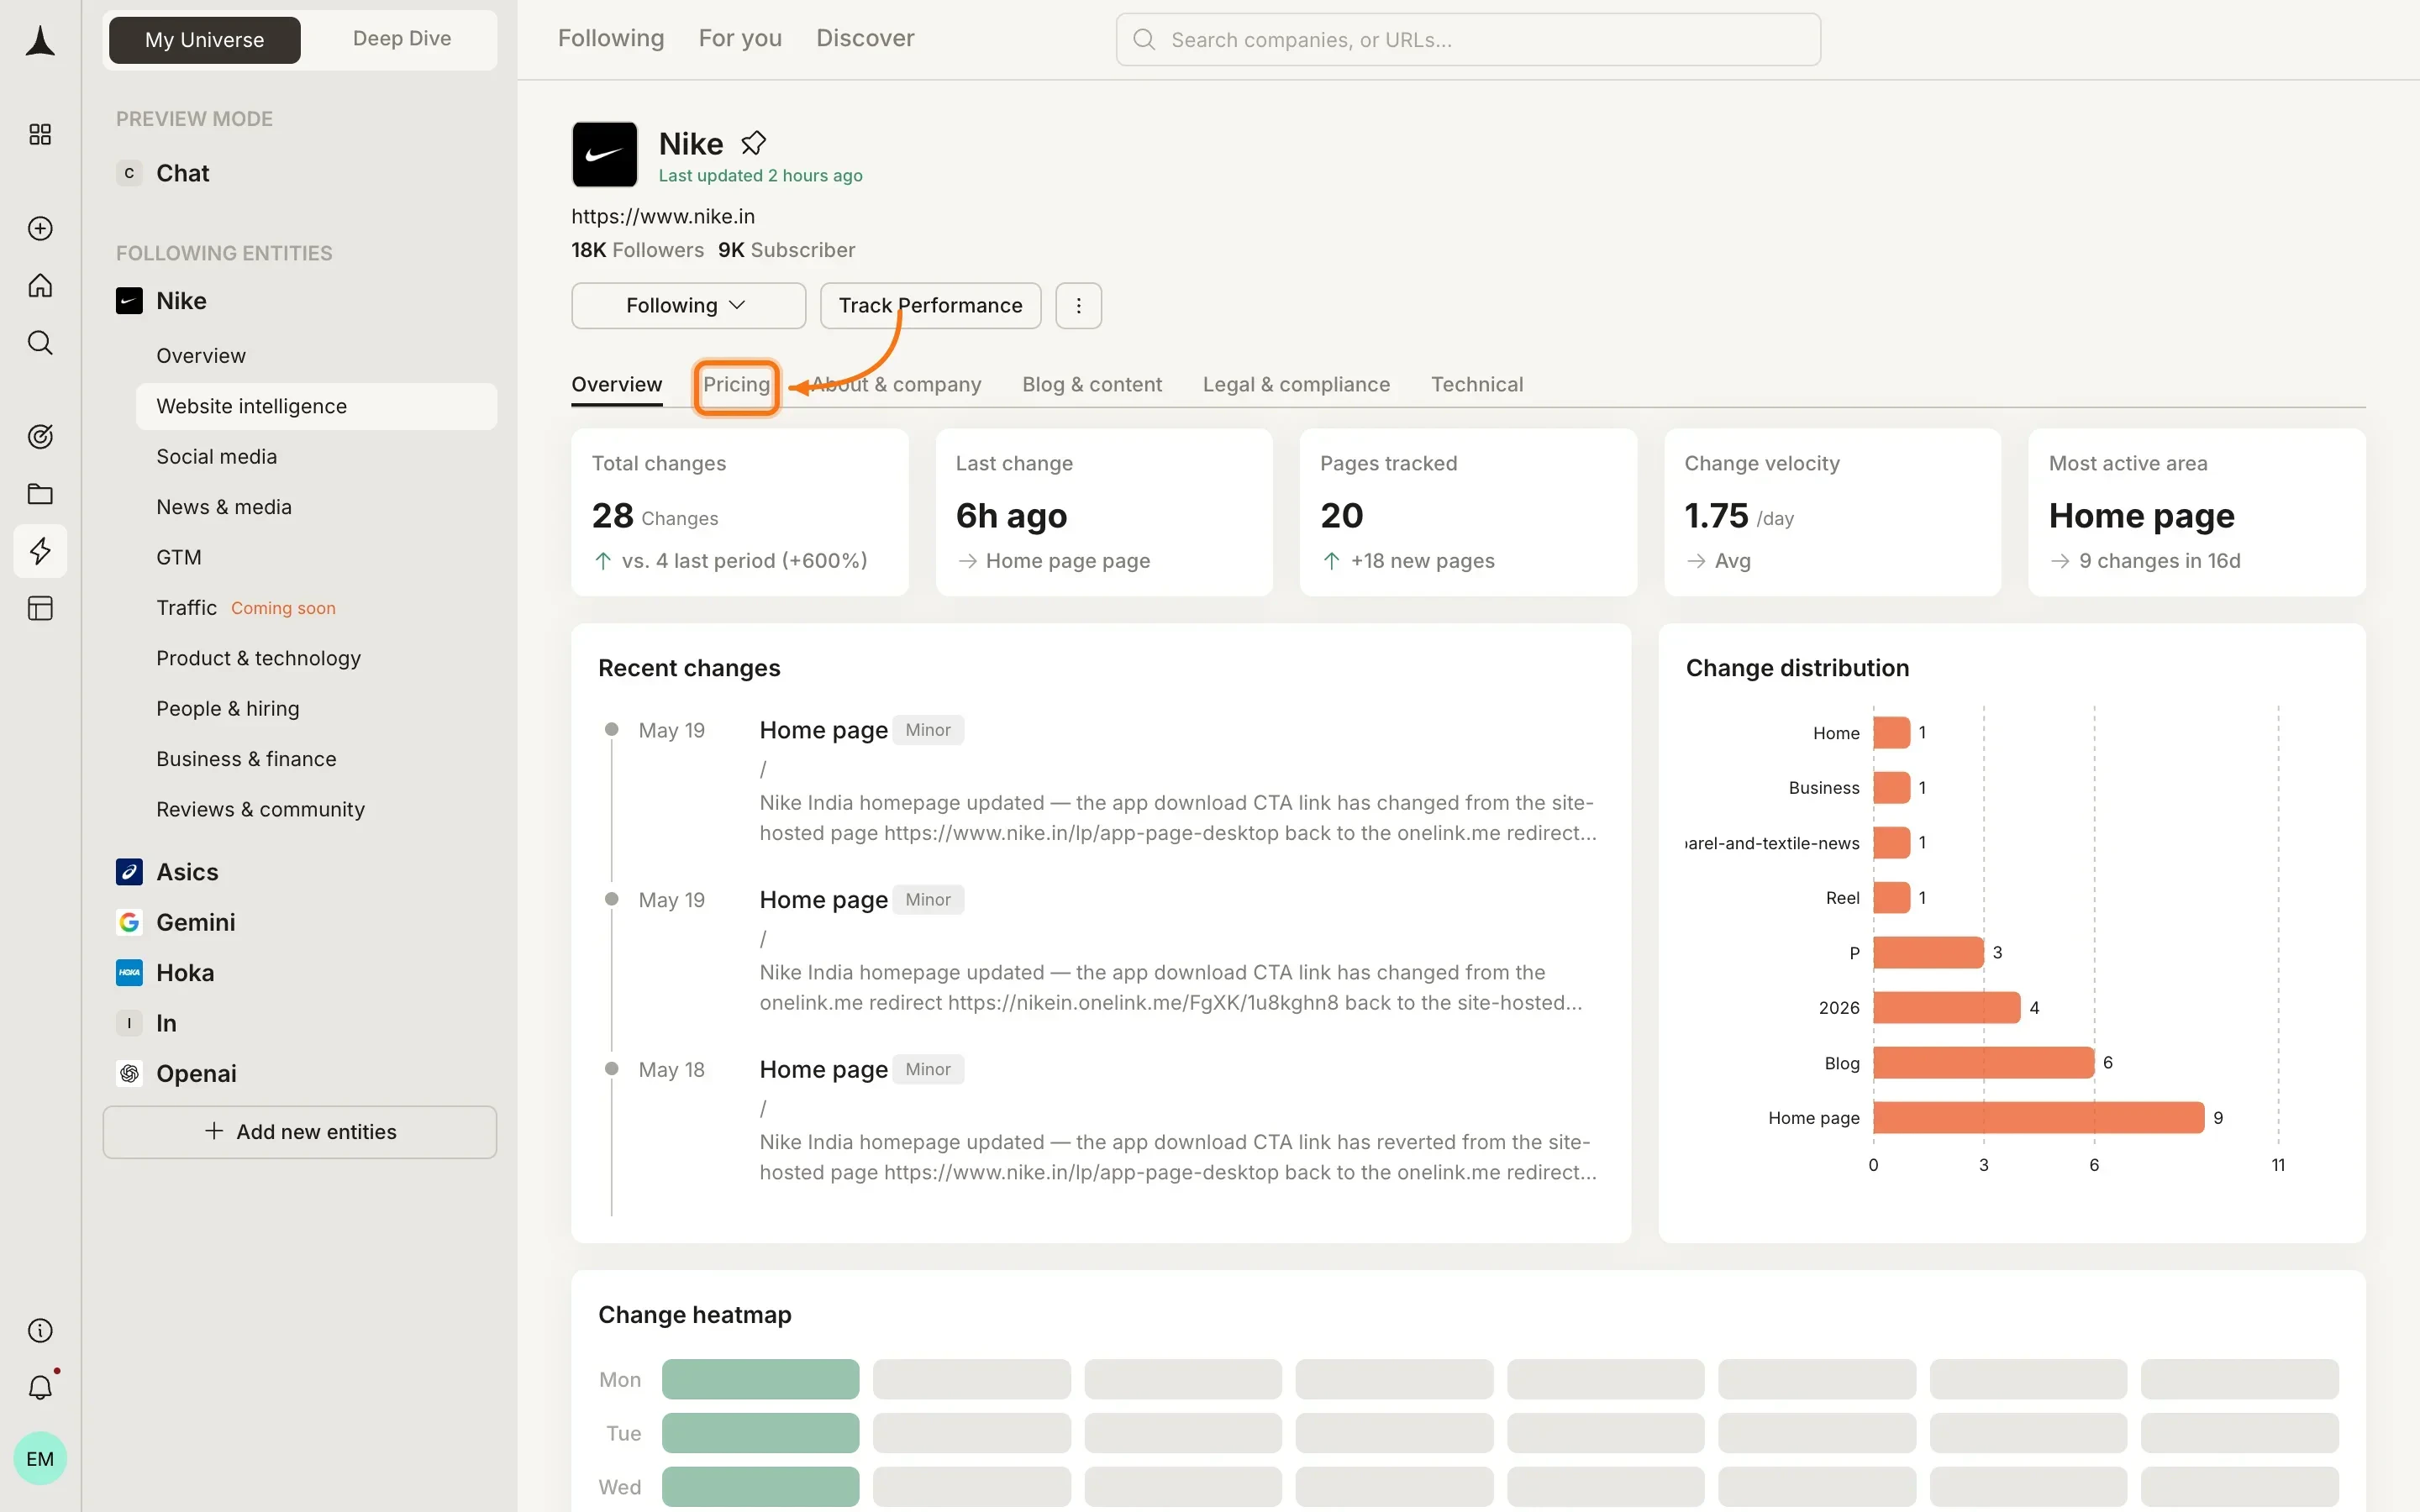2420x1512 pixels.
Task: Click the Hoka entity icon
Action: point(129,973)
